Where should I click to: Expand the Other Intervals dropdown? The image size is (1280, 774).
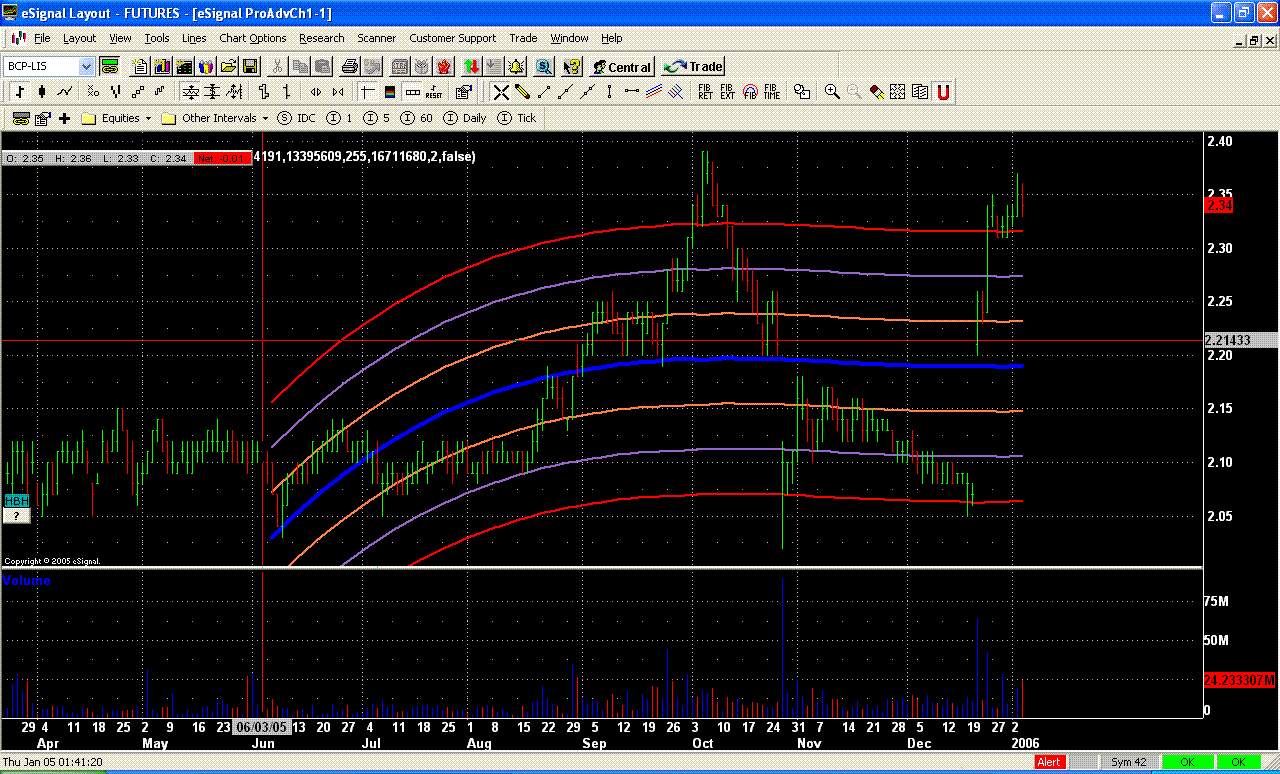pyautogui.click(x=266, y=118)
